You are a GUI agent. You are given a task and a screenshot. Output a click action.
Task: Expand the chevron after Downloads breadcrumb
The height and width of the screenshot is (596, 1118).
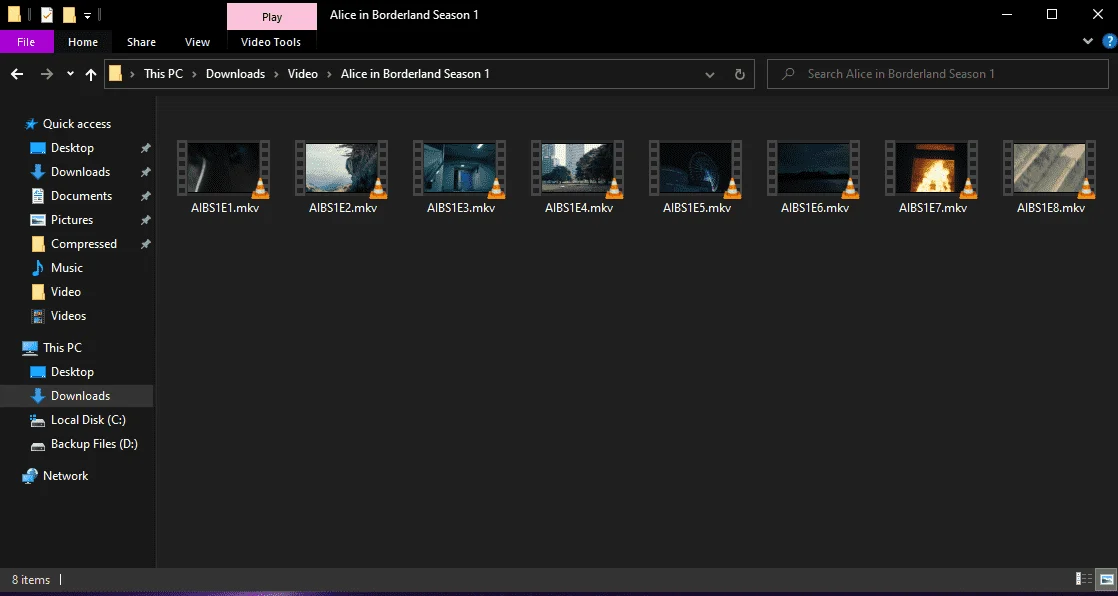click(277, 74)
